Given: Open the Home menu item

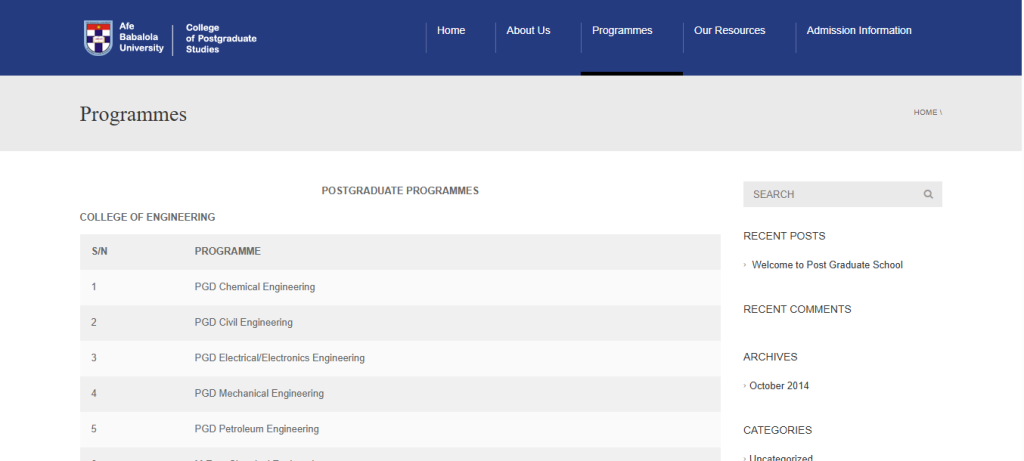Looking at the screenshot, I should [x=451, y=31].
